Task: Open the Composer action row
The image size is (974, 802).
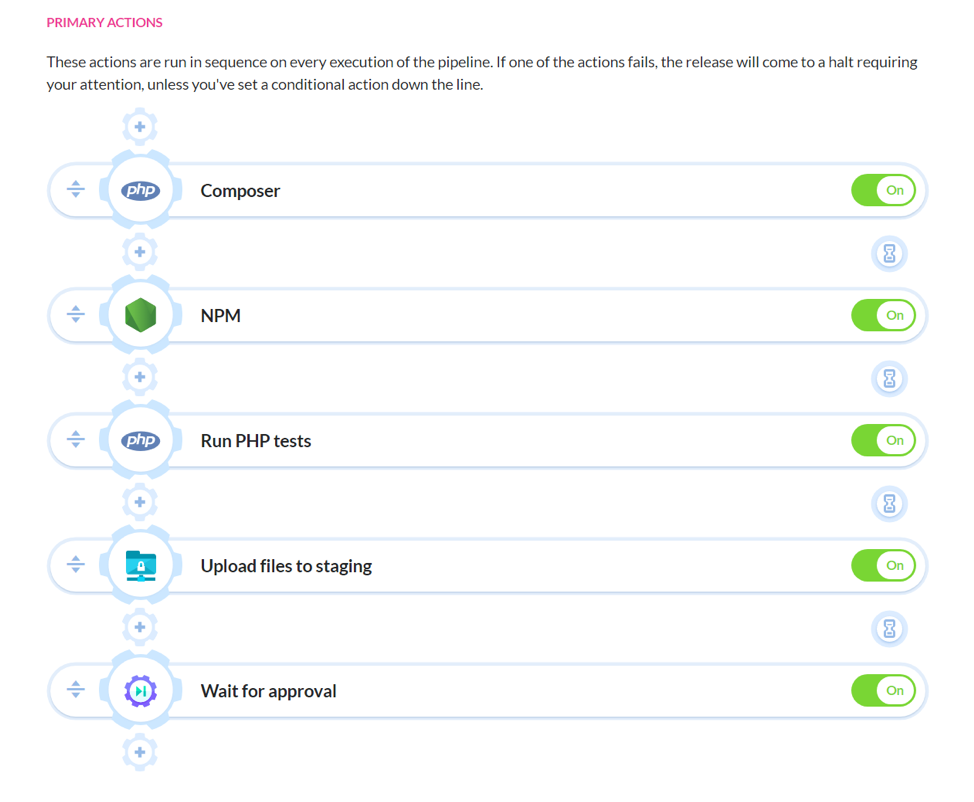Action: click(450, 189)
